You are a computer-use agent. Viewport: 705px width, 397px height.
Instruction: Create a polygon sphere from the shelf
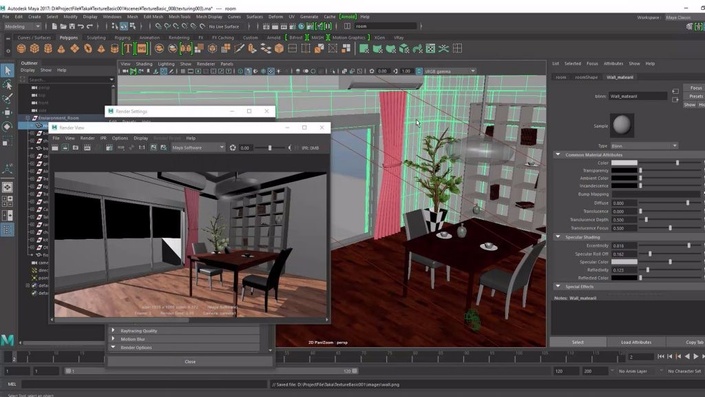[x=21, y=49]
